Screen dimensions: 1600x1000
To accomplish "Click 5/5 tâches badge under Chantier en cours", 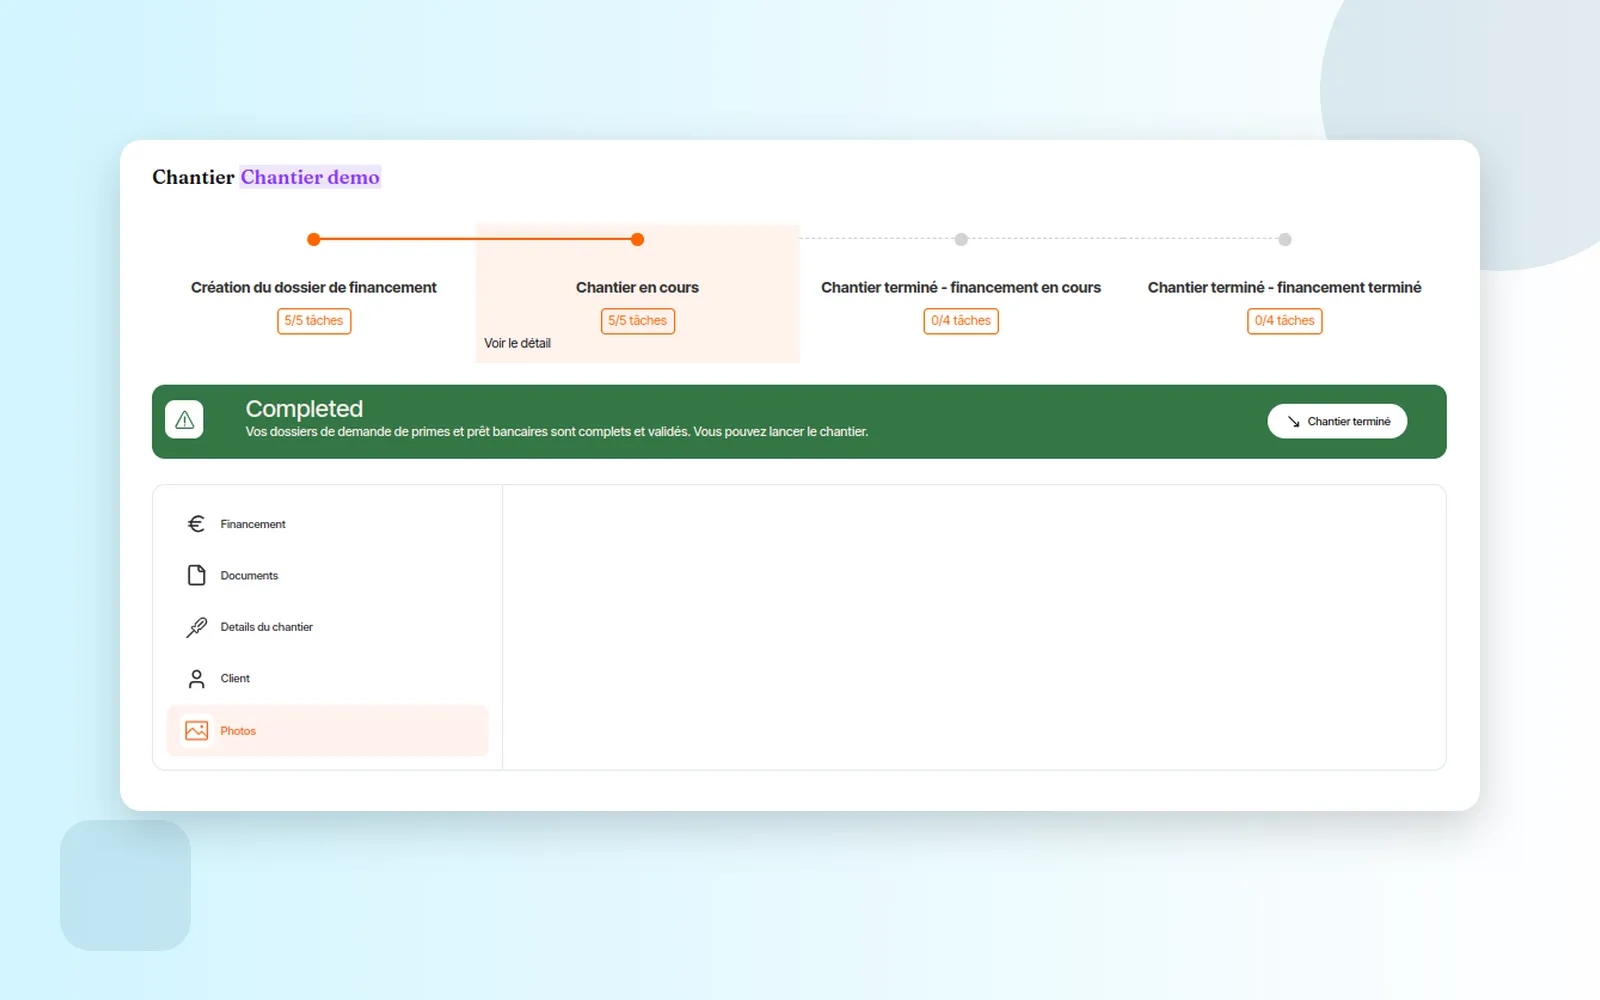I will click(x=638, y=321).
